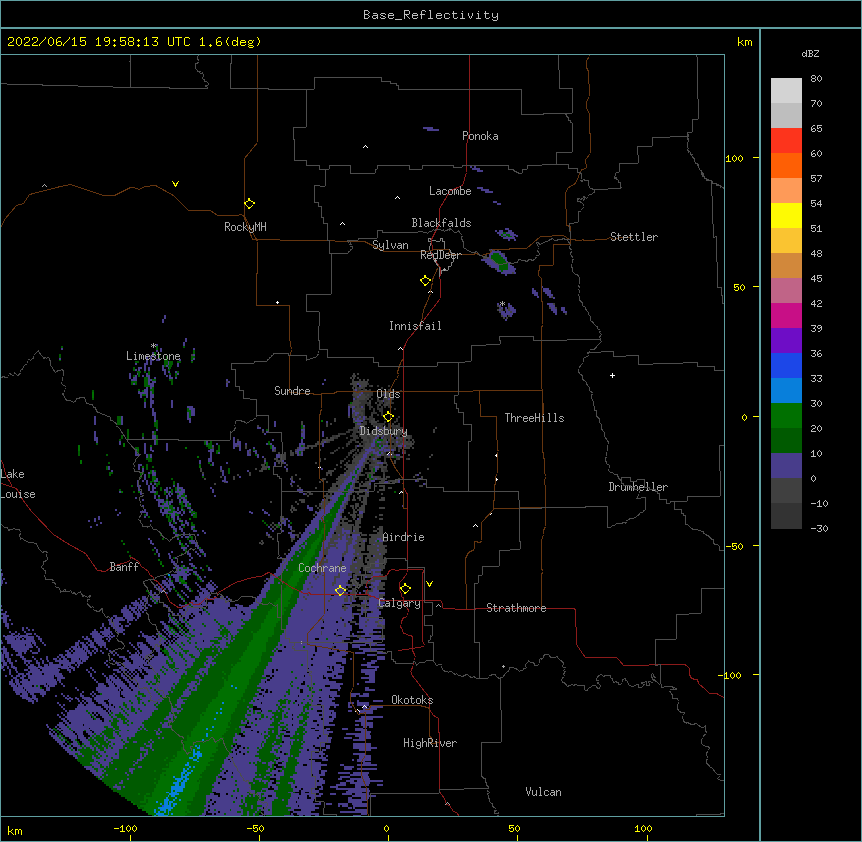This screenshot has height=842, width=862.
Task: Click the Ponoka city label
Action: (480, 136)
